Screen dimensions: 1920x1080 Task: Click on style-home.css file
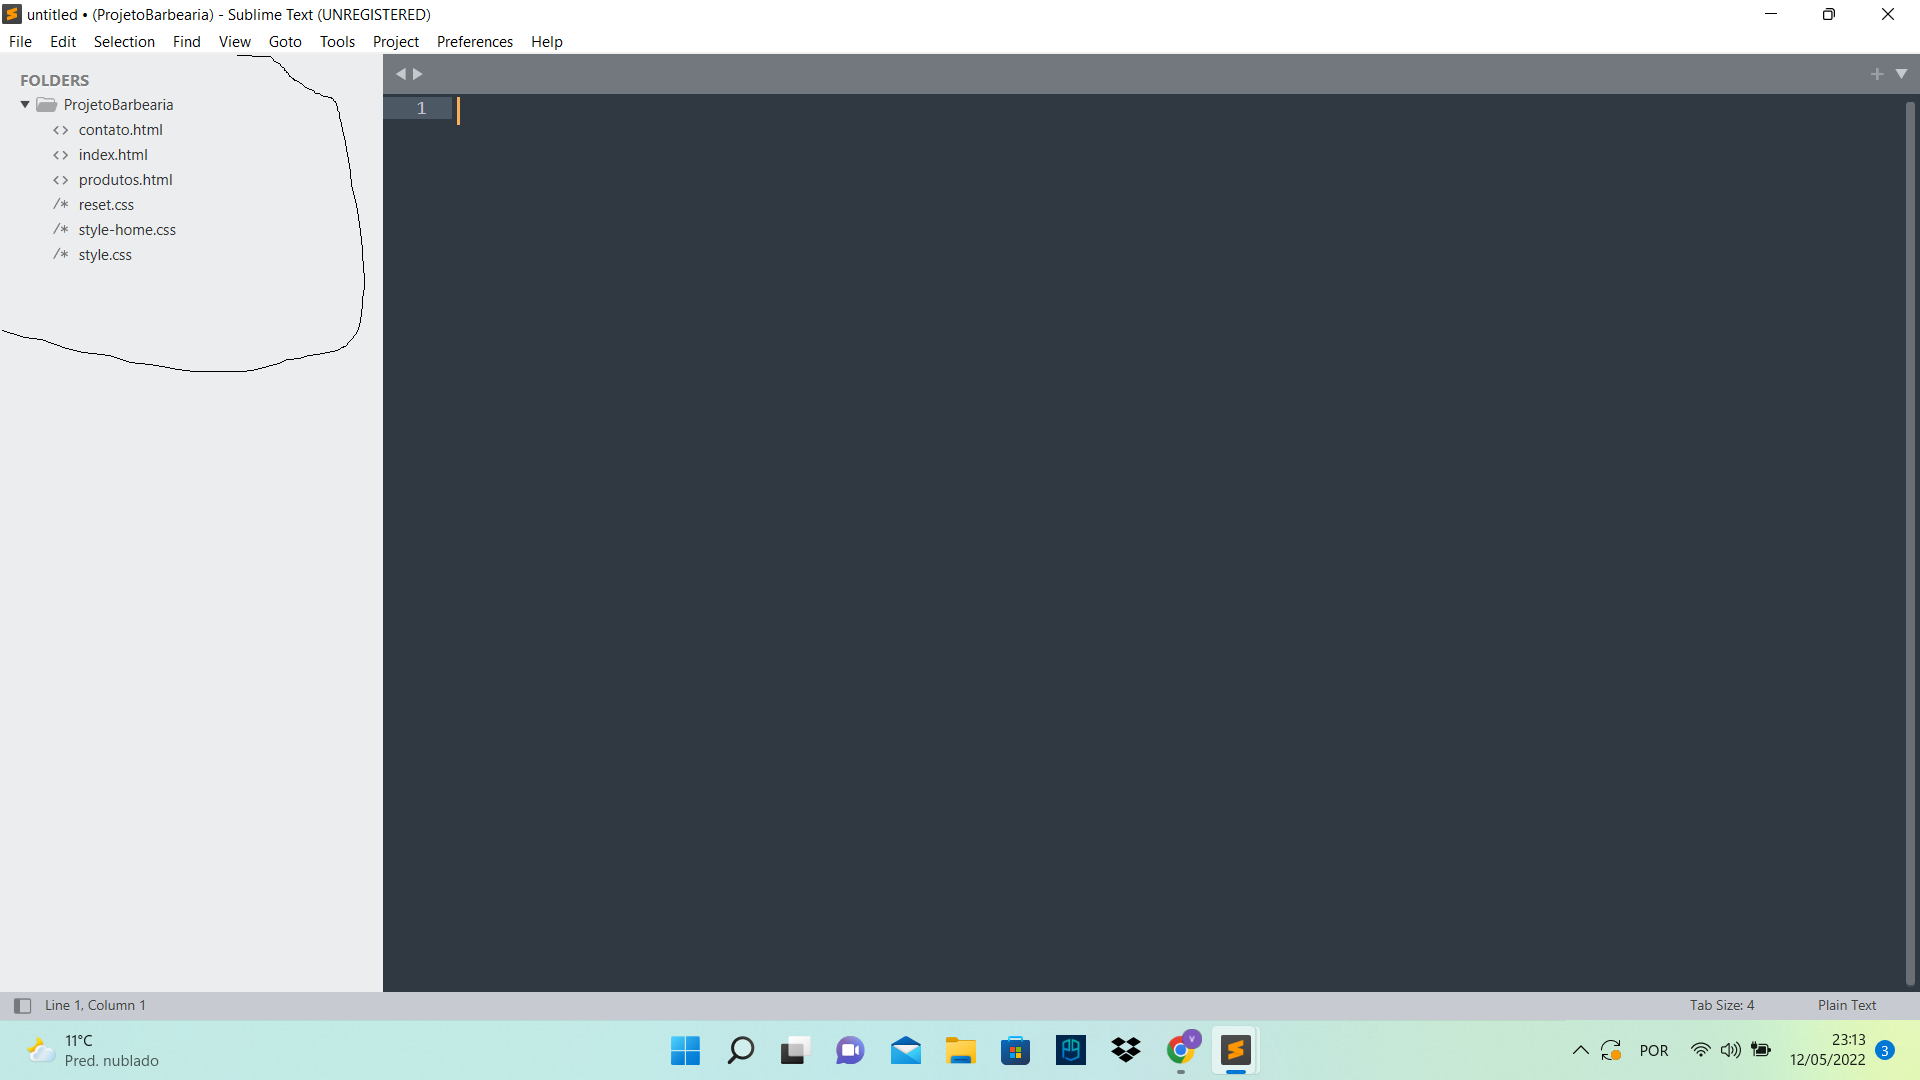pyautogui.click(x=127, y=229)
